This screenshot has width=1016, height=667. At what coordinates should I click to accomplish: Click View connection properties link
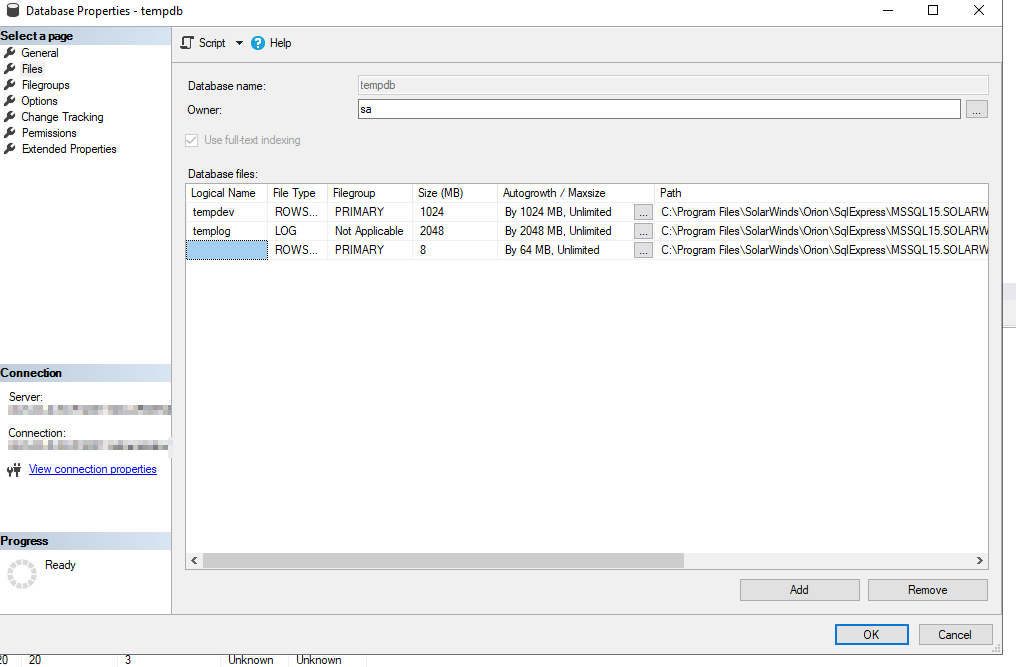click(x=92, y=468)
